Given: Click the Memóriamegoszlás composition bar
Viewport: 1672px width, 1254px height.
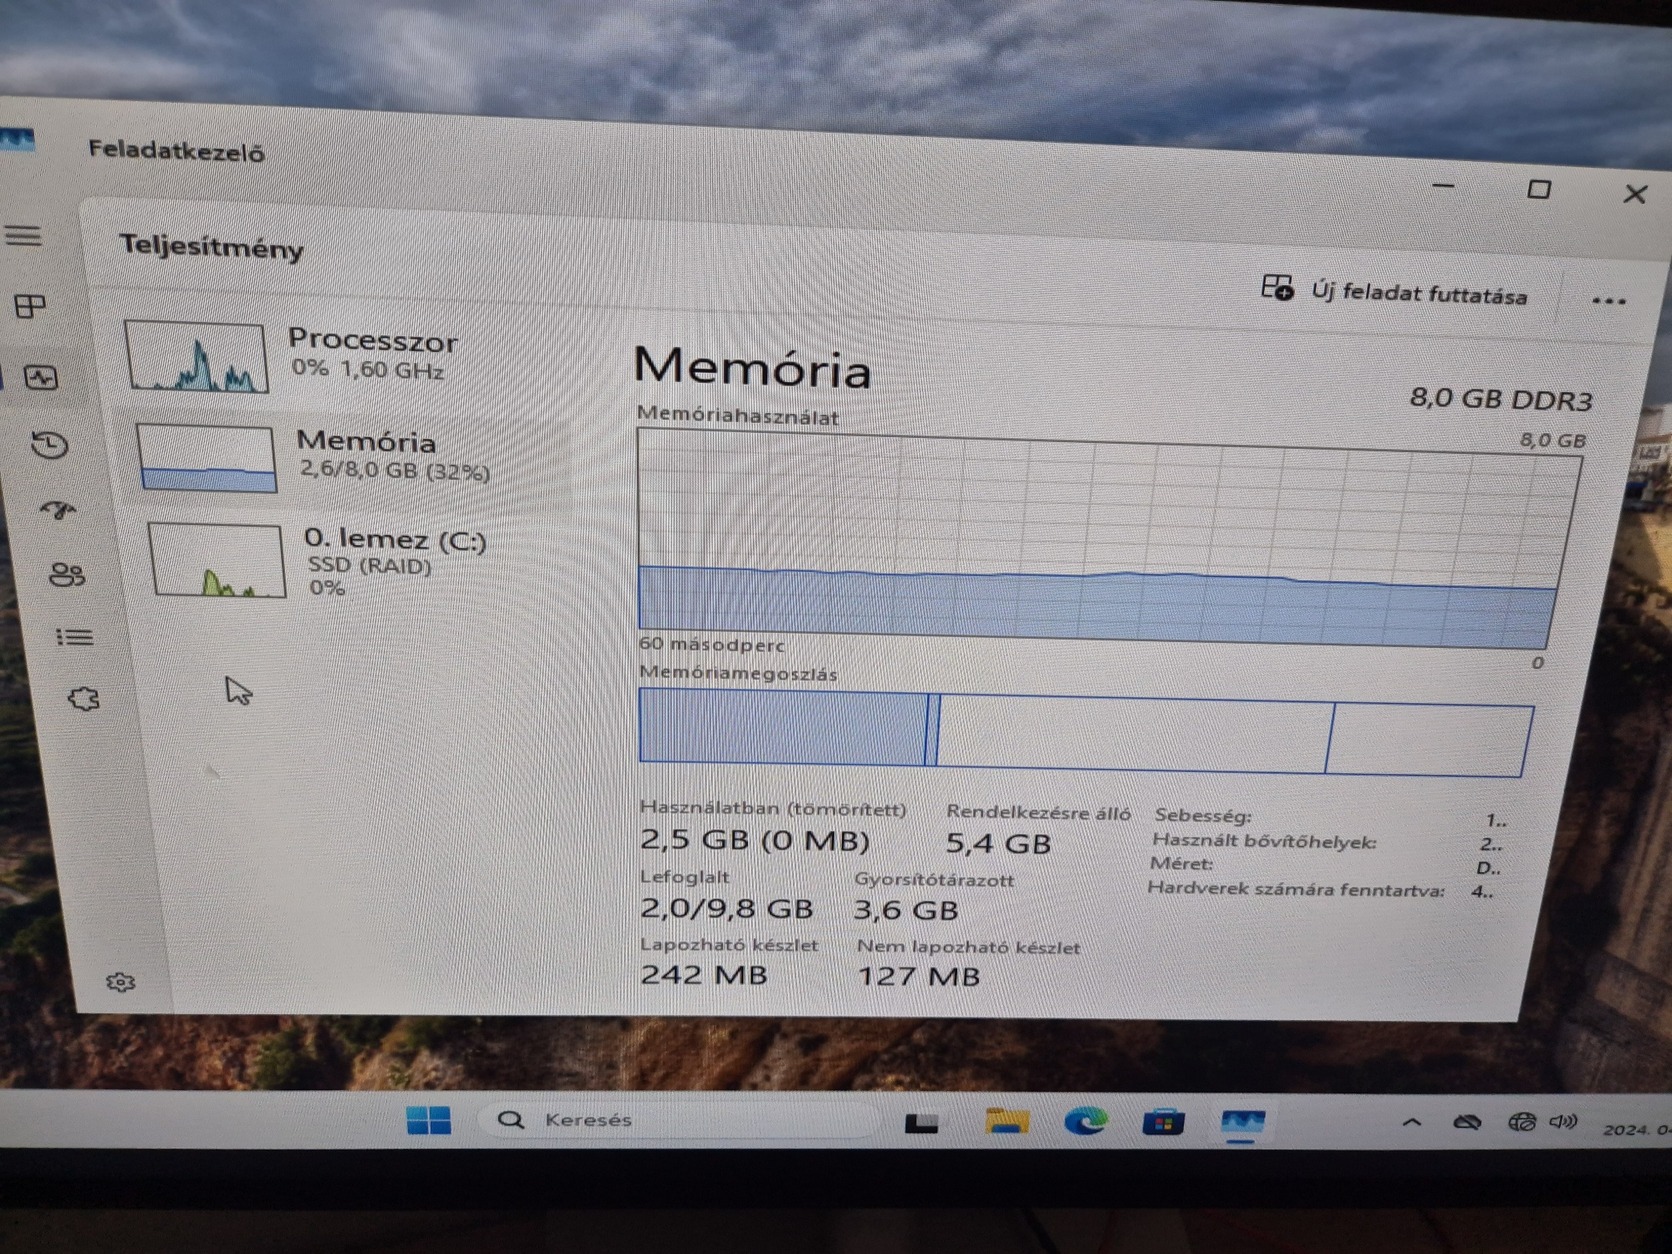Looking at the screenshot, I should (x=1085, y=732).
